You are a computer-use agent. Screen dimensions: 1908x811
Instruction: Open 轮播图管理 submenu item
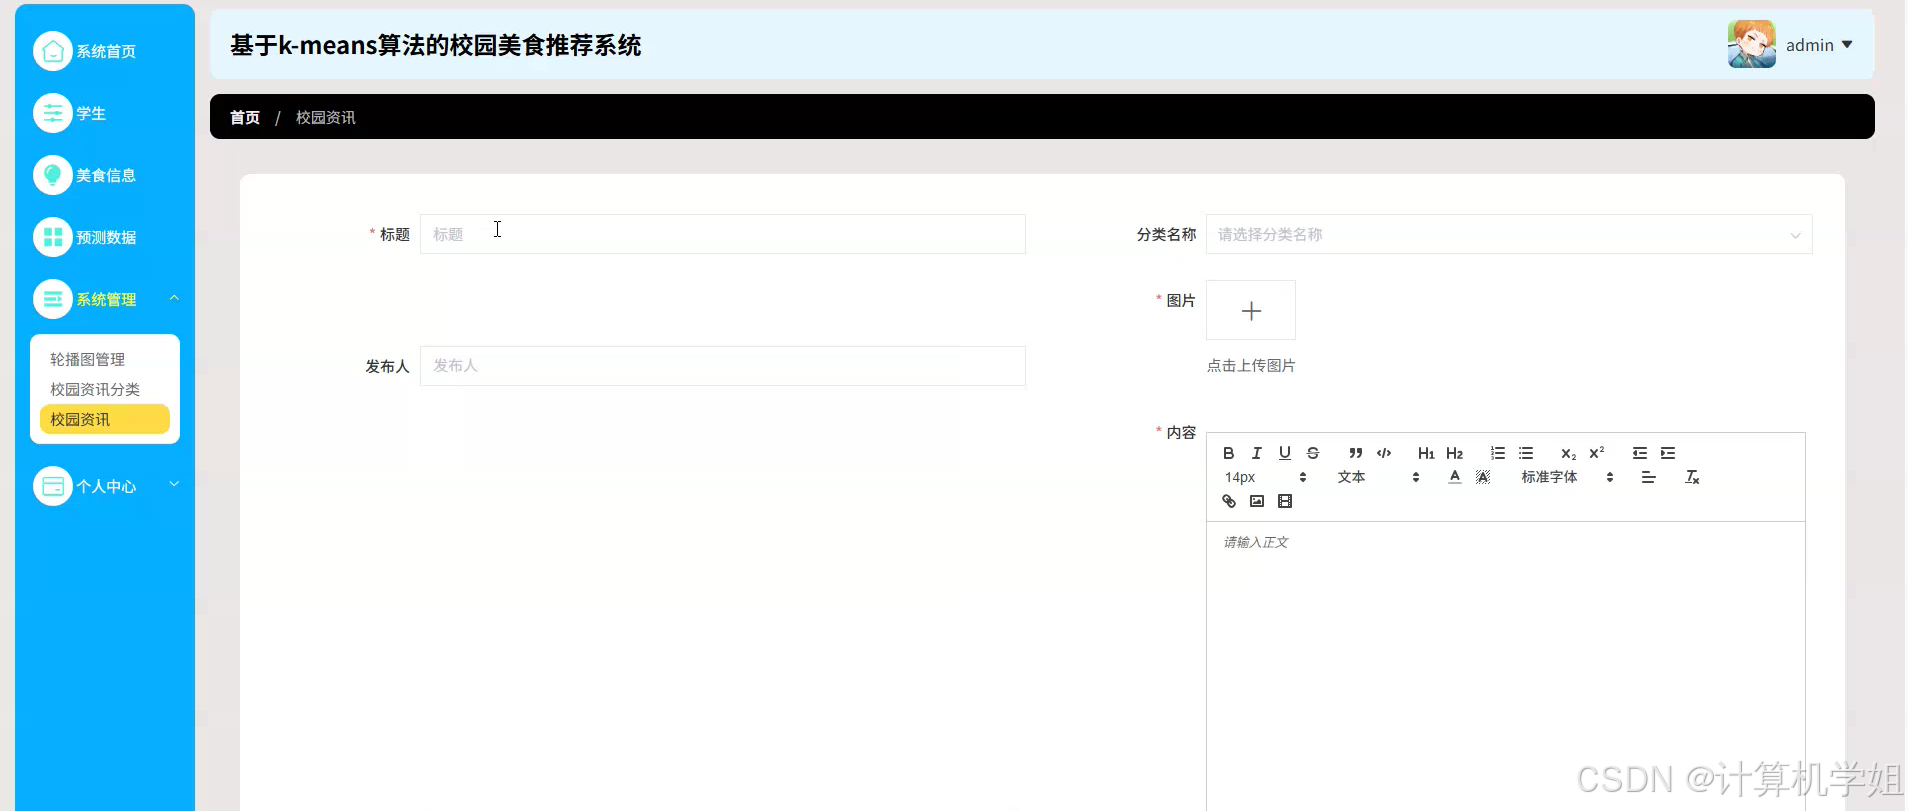pyautogui.click(x=87, y=359)
